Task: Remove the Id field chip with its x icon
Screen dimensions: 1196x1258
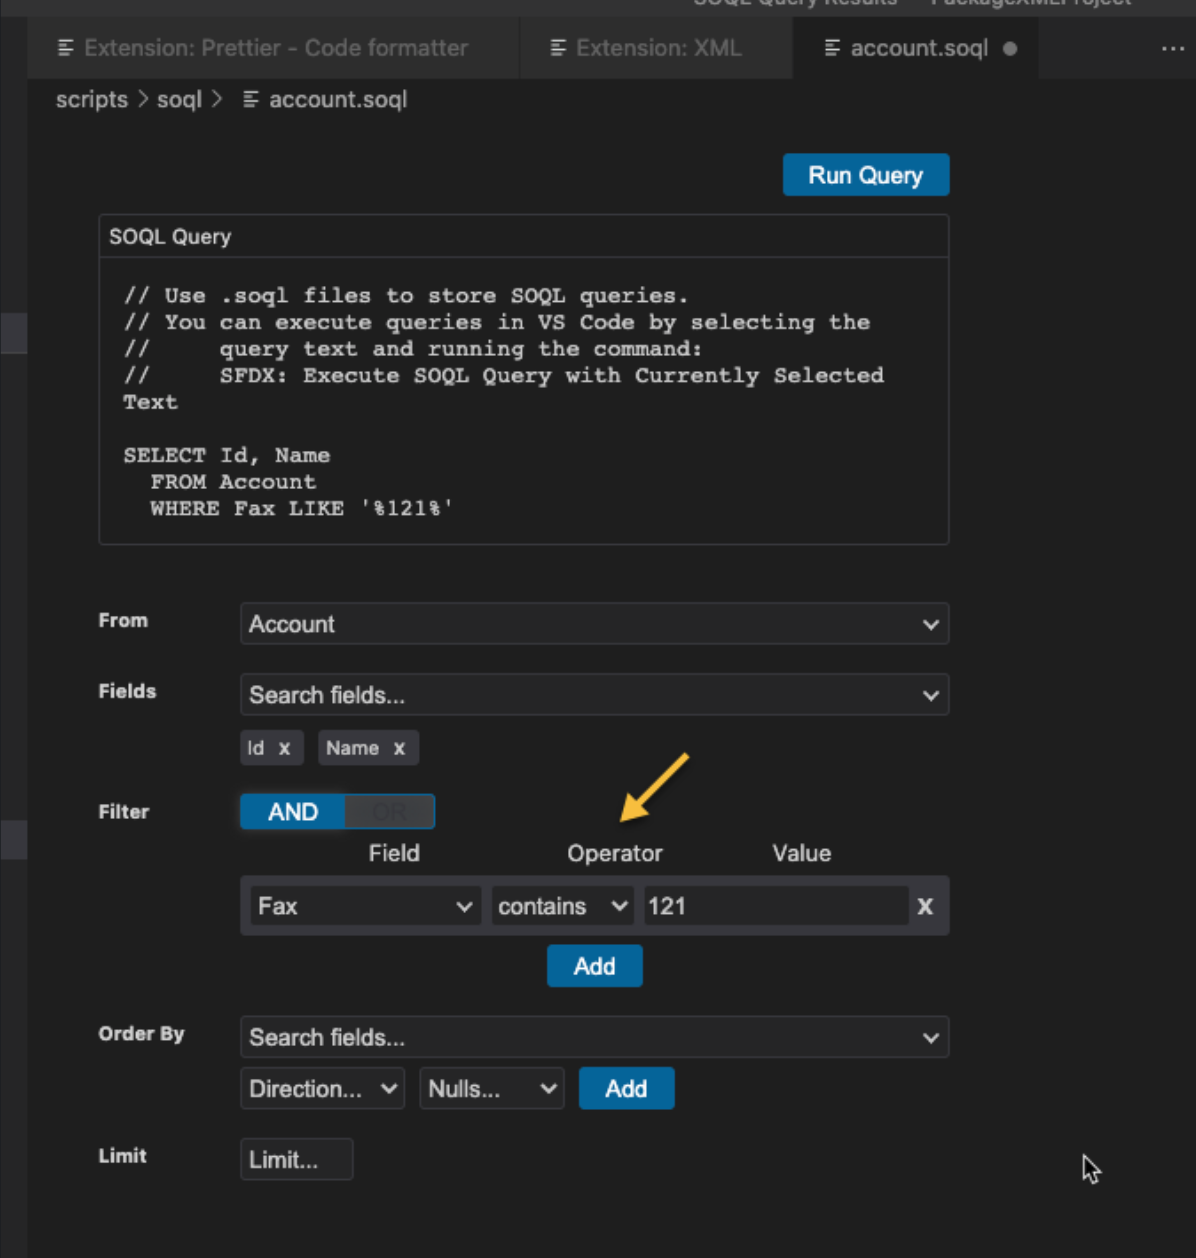Action: click(285, 747)
